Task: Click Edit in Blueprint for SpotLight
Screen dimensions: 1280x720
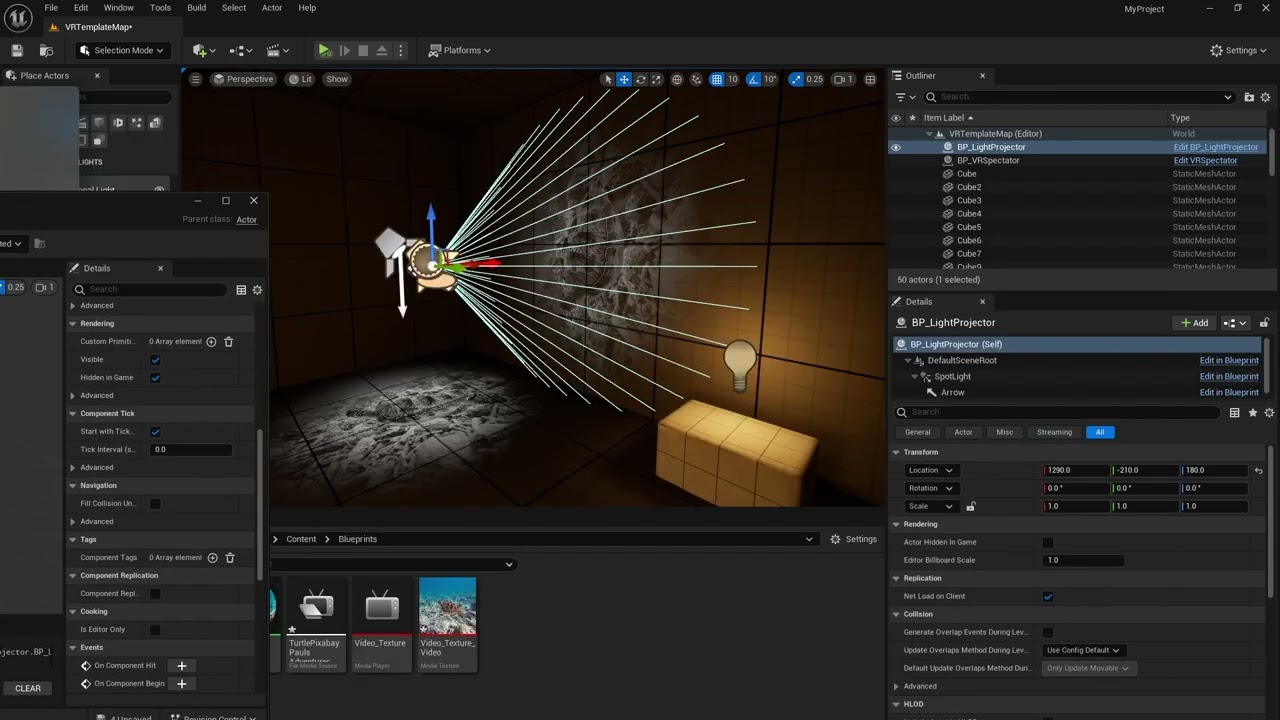Action: (x=1229, y=376)
